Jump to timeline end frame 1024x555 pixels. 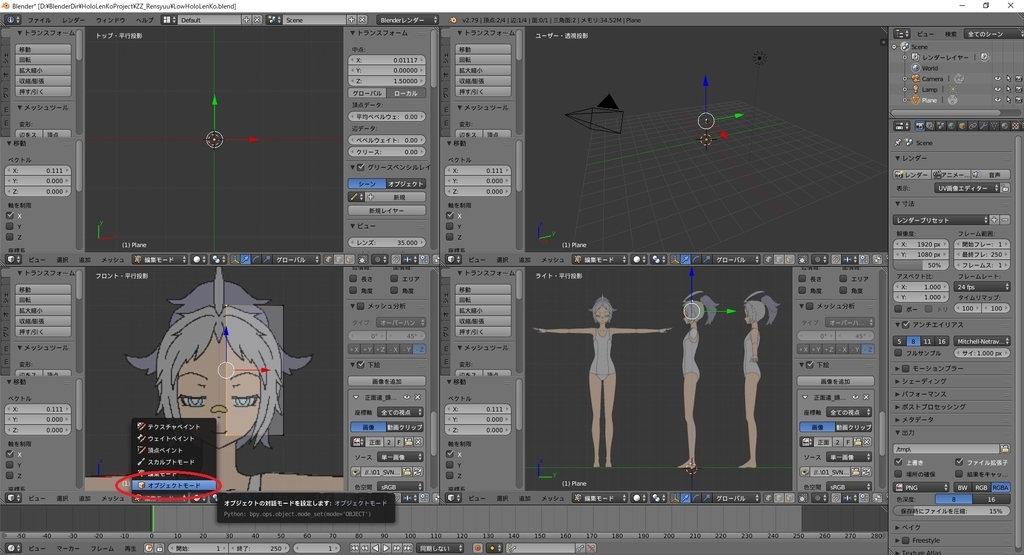point(408,548)
